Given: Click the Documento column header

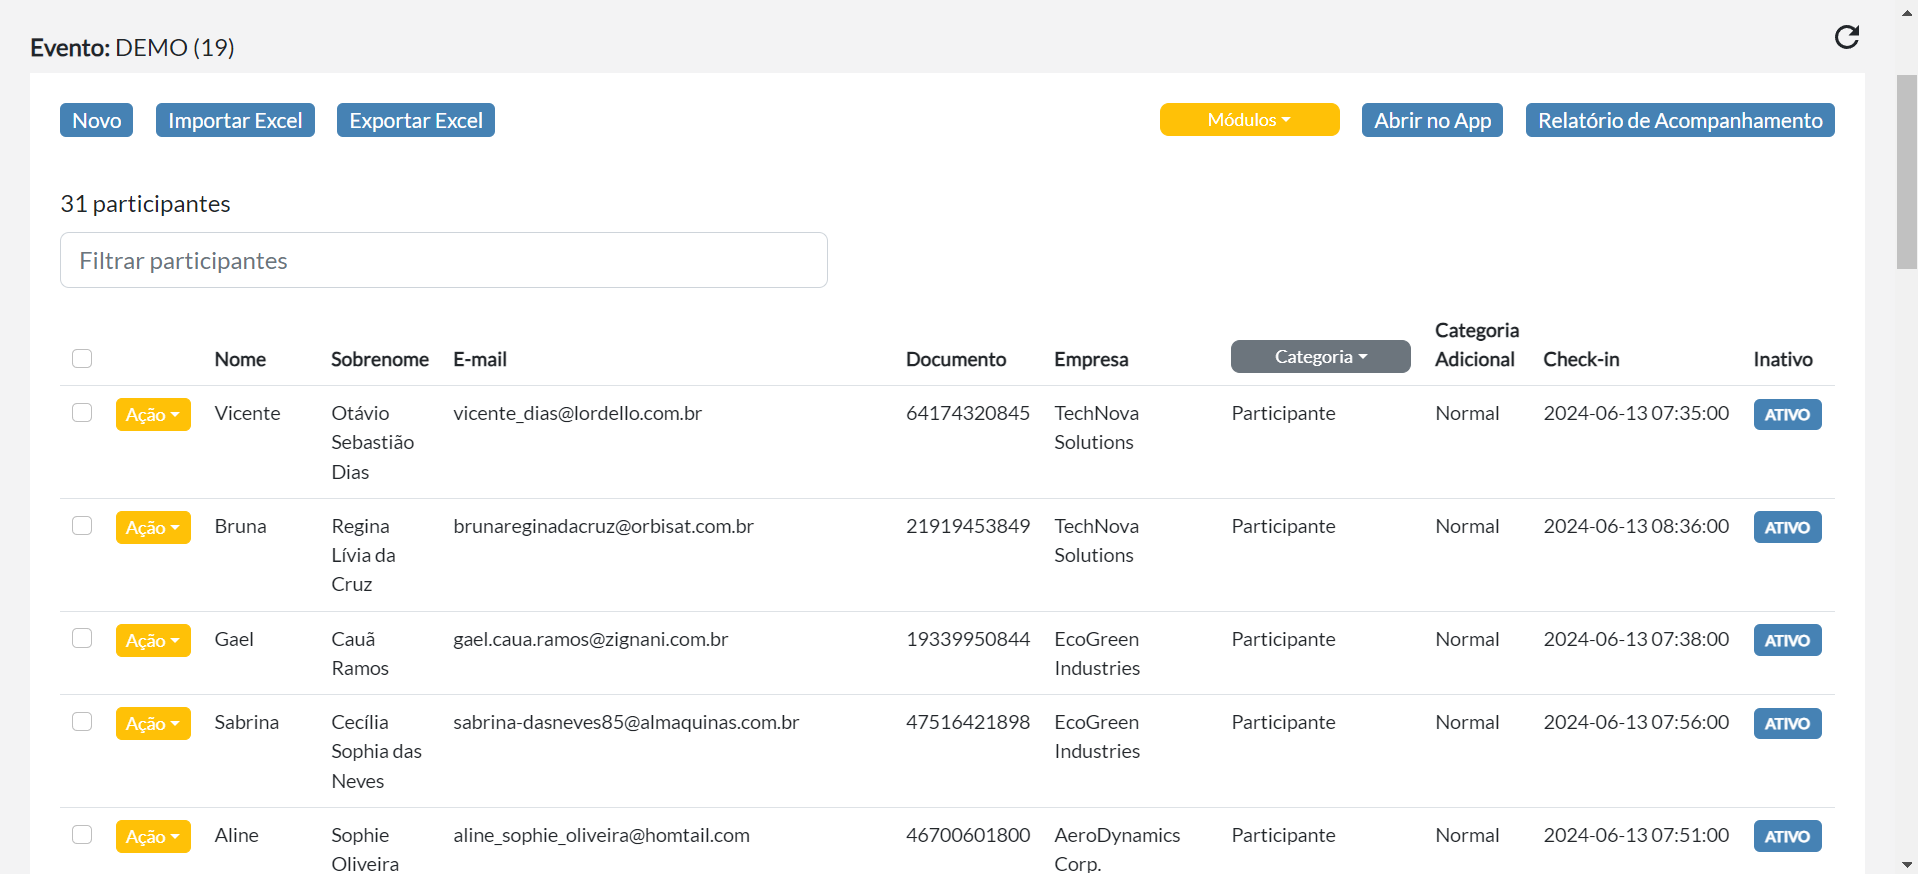Looking at the screenshot, I should point(956,359).
